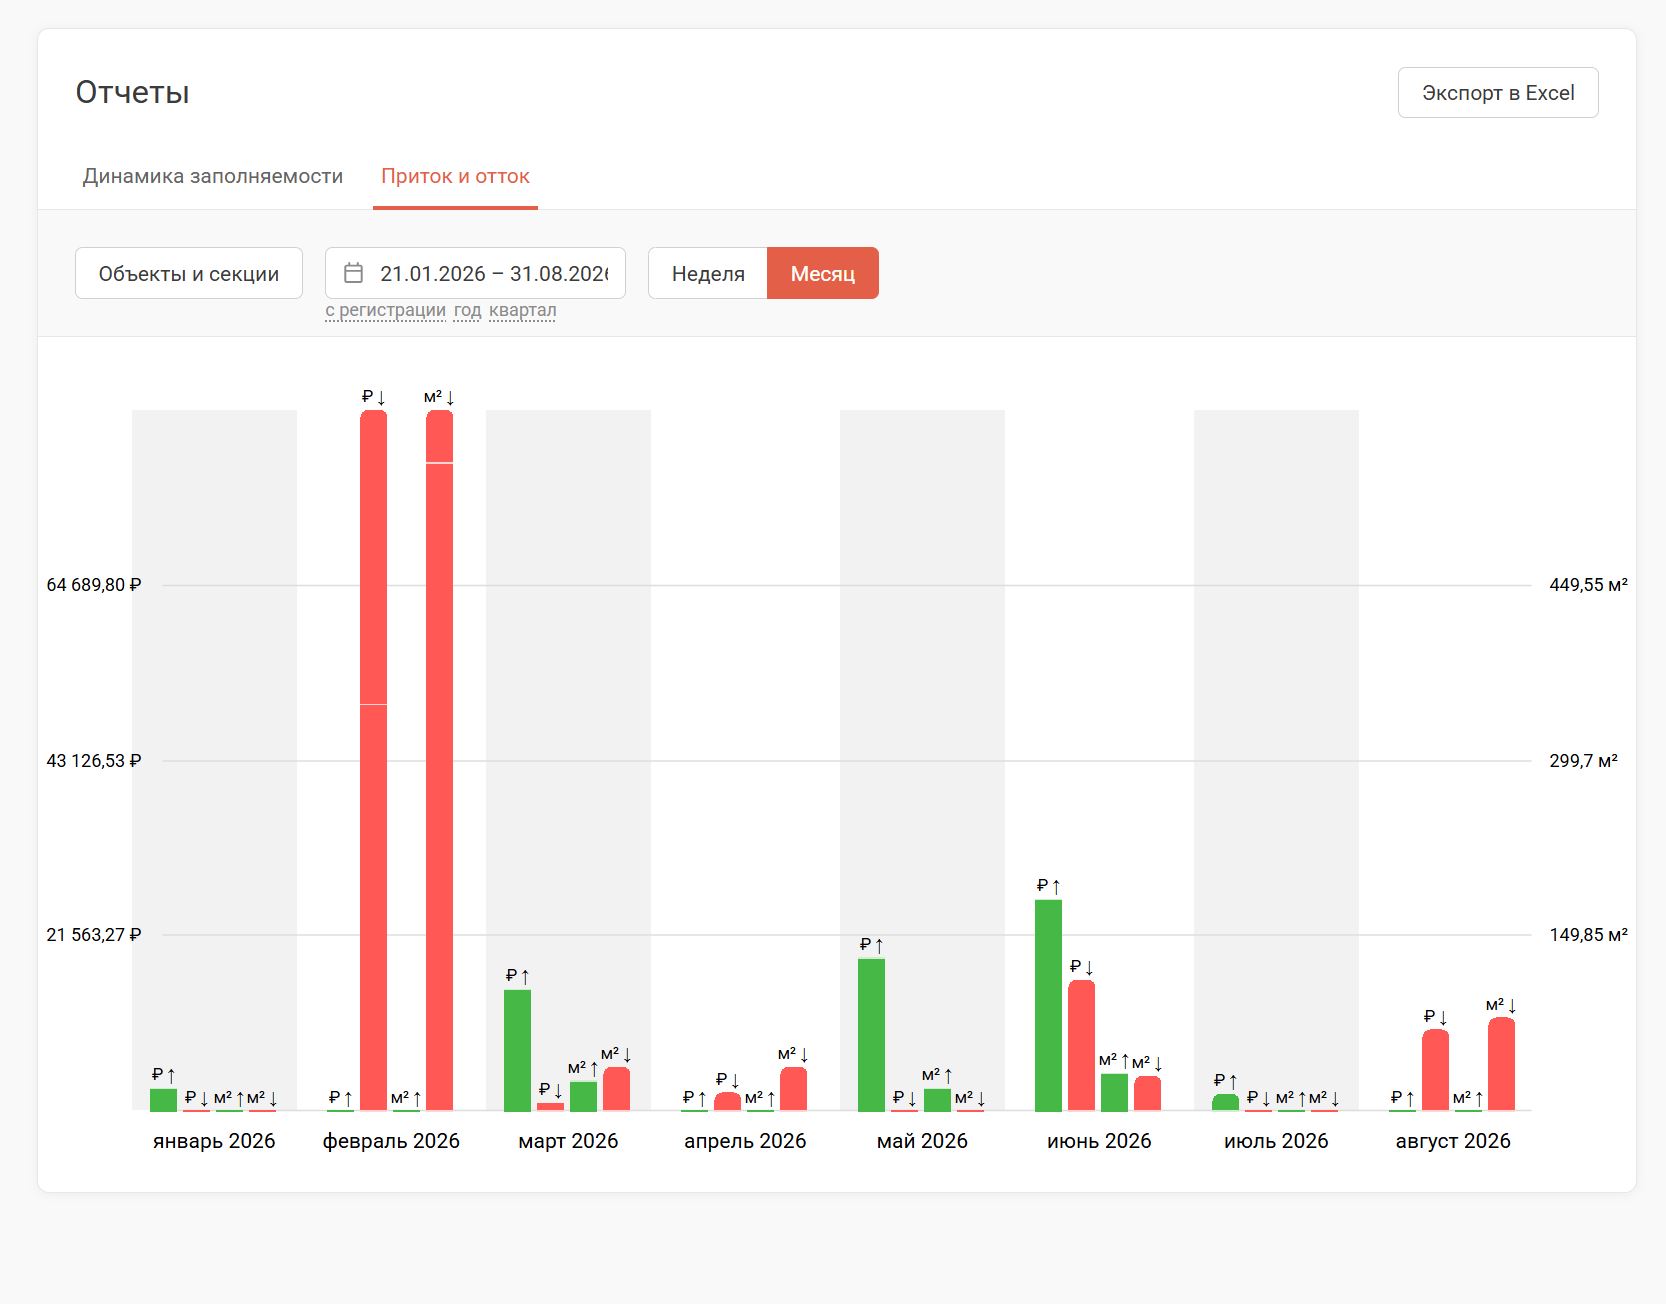Click red м² outflow bar for август 2026
The height and width of the screenshot is (1304, 1666).
pyautogui.click(x=1502, y=1064)
